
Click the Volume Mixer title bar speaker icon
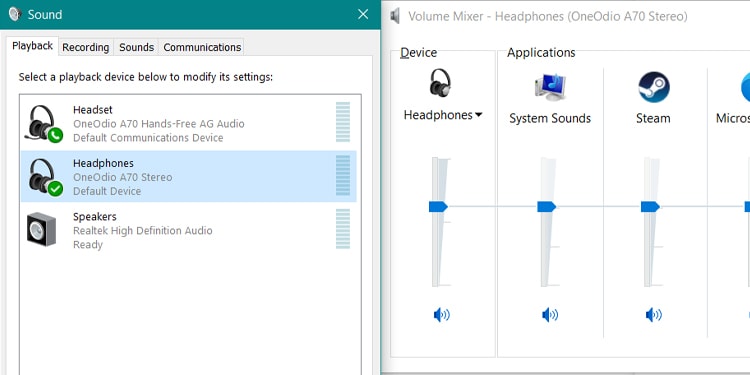395,16
